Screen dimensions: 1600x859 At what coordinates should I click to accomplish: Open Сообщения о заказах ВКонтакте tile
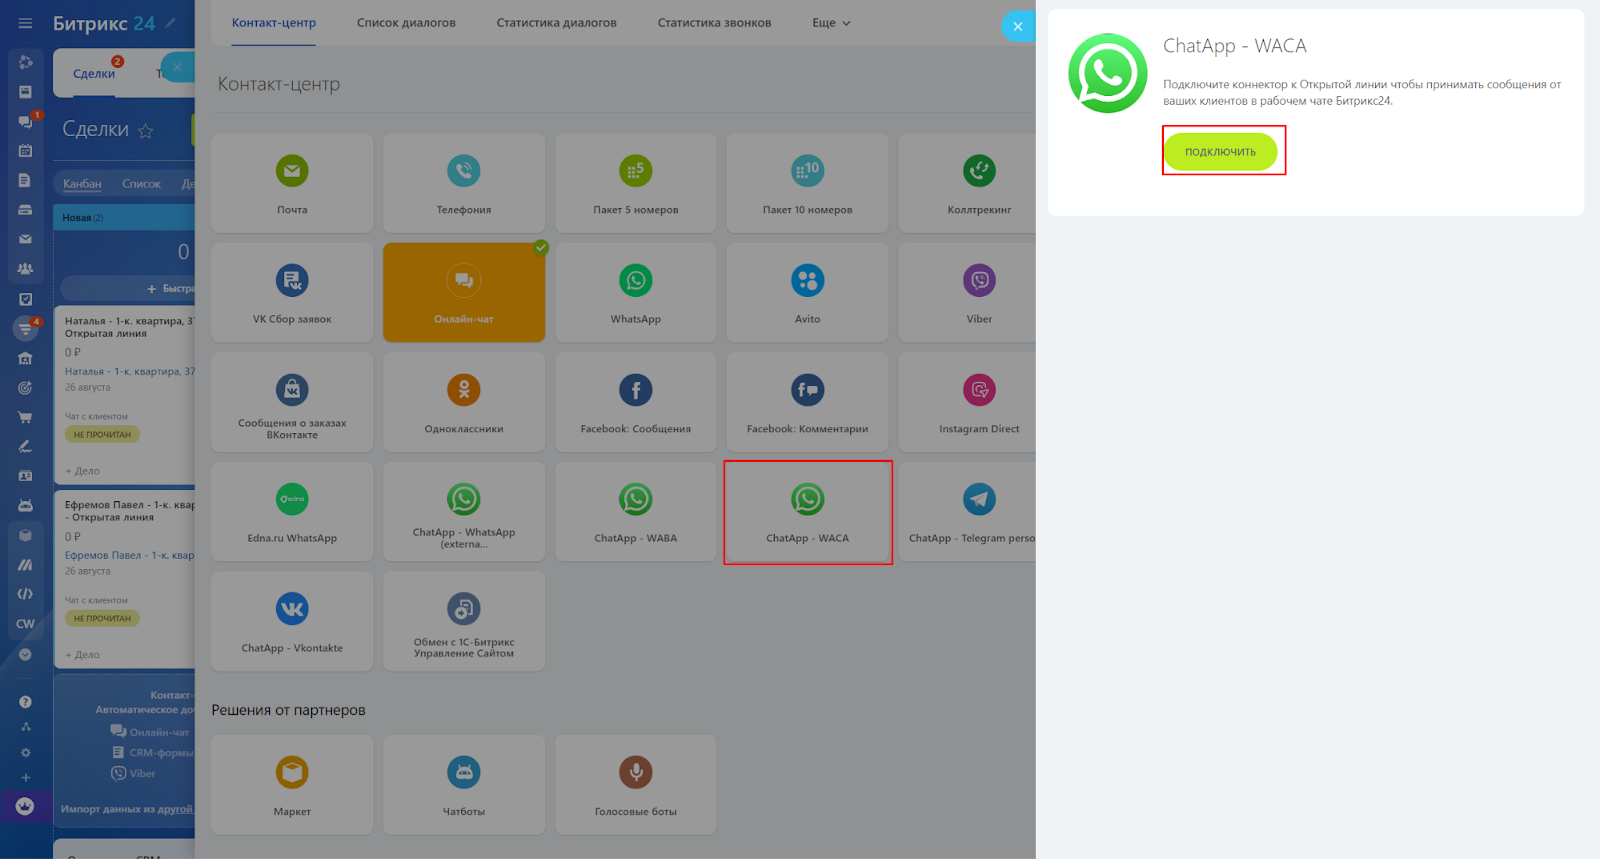click(x=292, y=402)
